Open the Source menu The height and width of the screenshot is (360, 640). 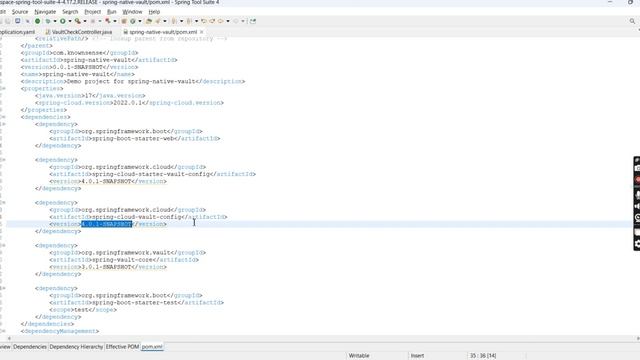(20, 12)
